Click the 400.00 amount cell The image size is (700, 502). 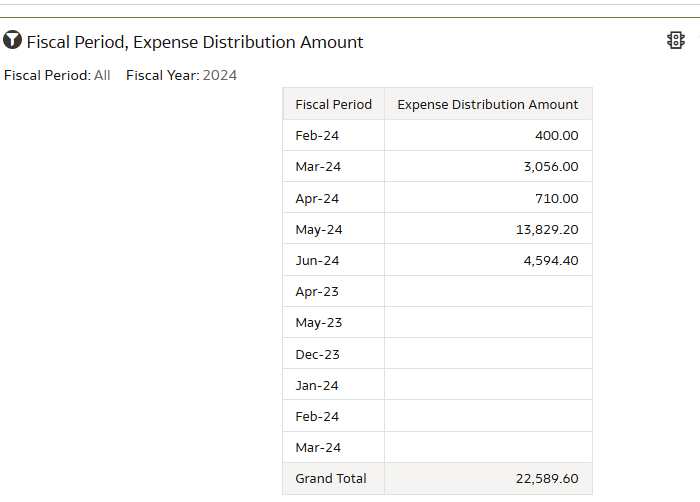tap(488, 135)
